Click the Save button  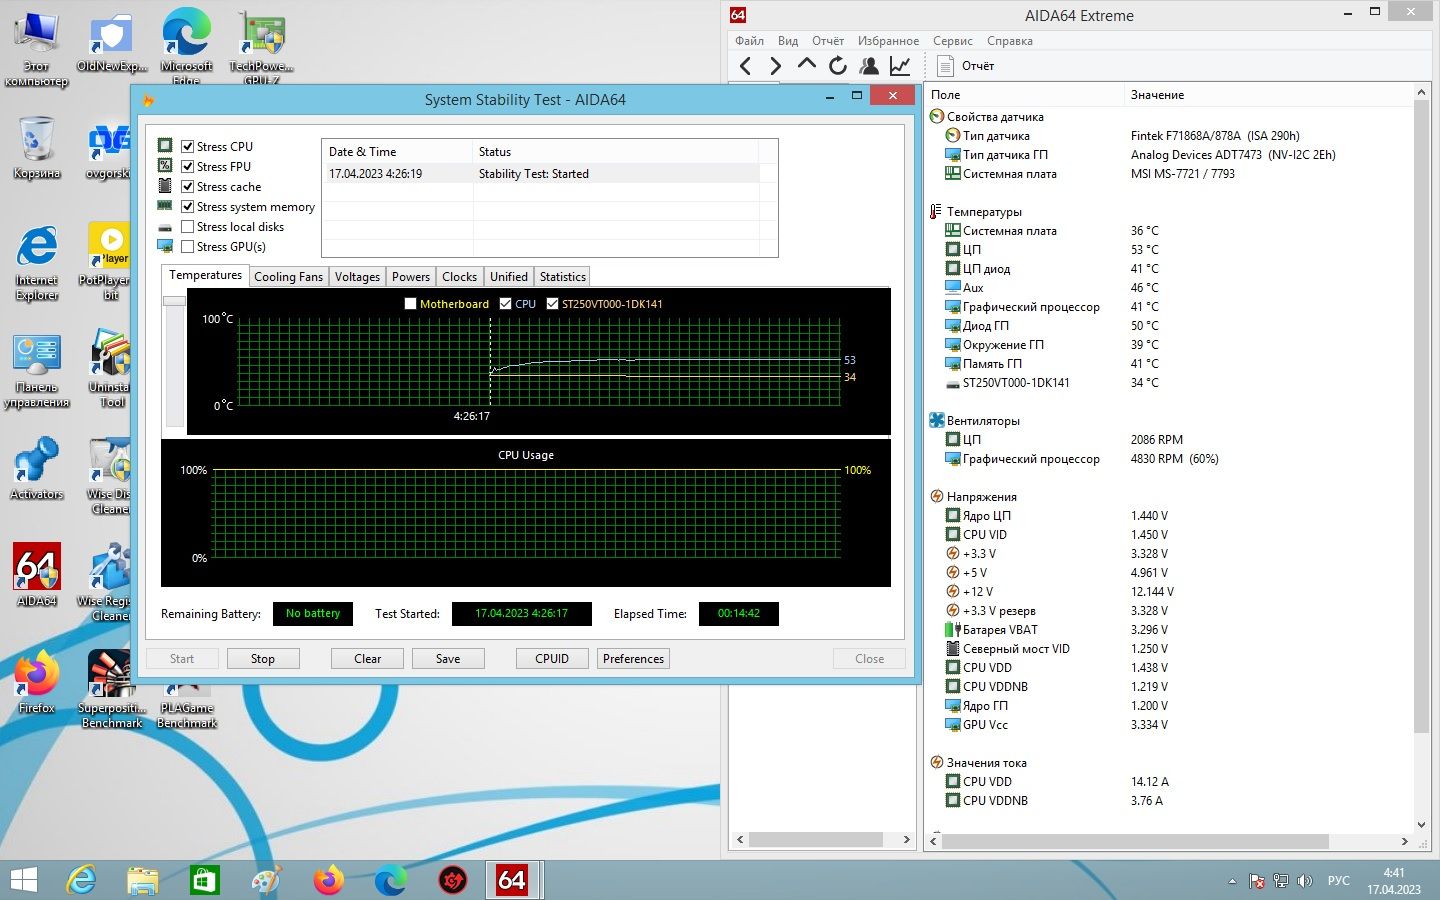[448, 659]
